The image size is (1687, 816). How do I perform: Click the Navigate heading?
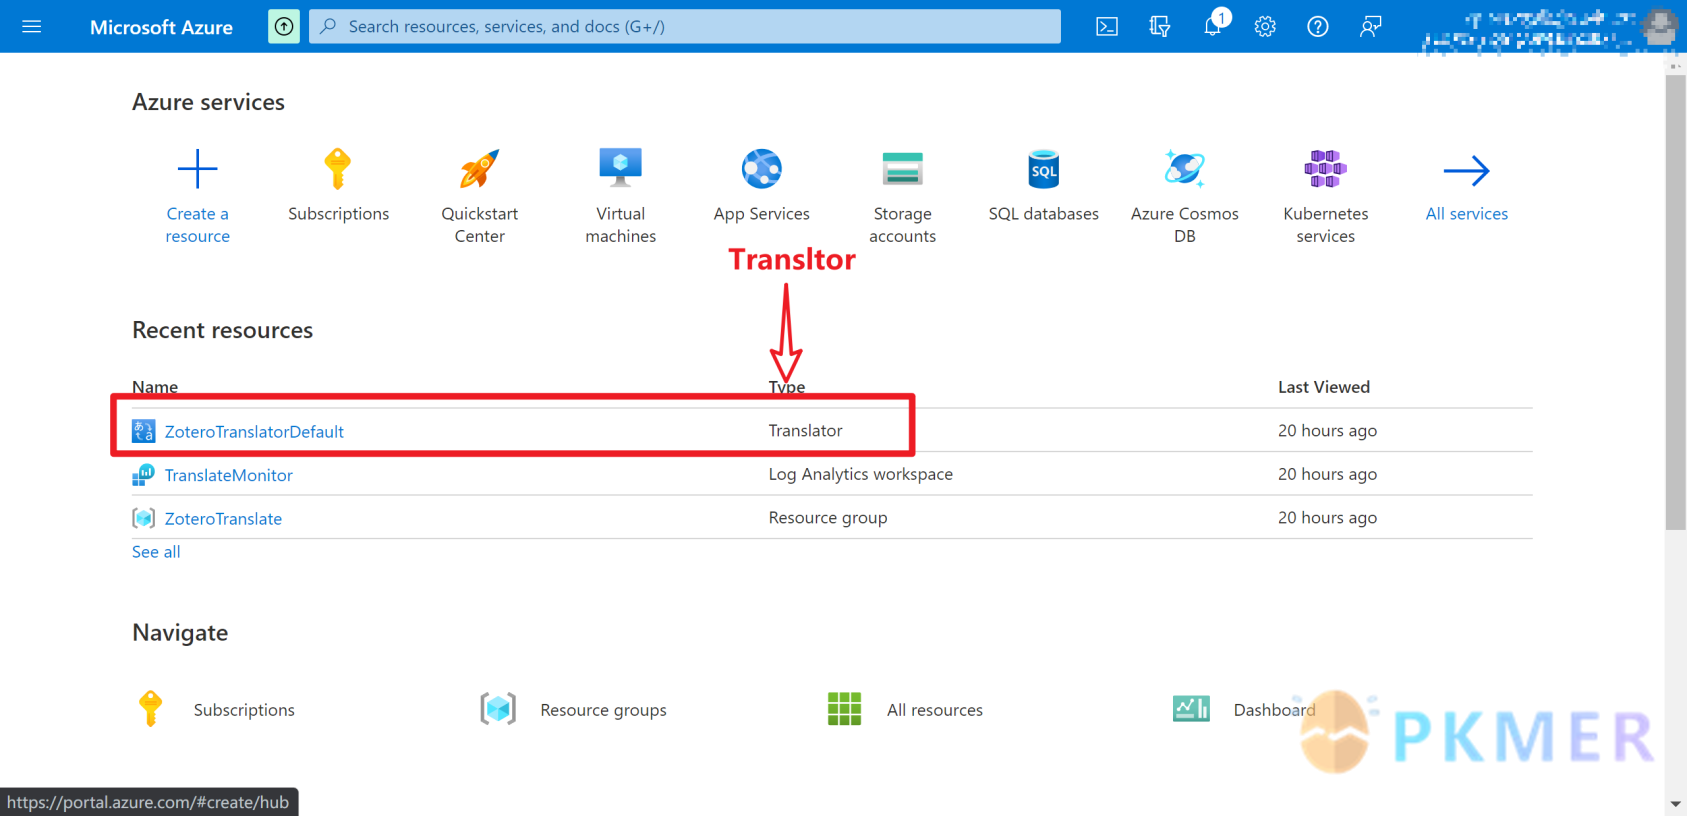click(x=180, y=633)
